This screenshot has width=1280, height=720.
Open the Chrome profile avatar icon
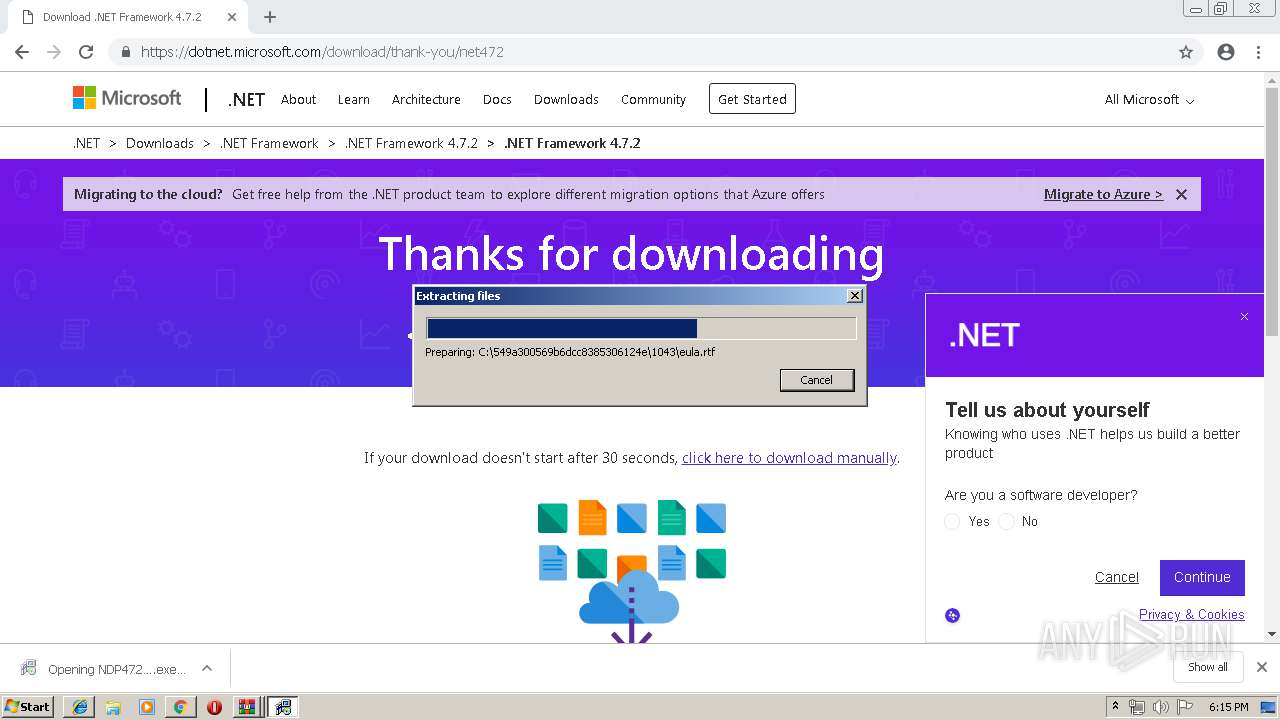(1226, 52)
